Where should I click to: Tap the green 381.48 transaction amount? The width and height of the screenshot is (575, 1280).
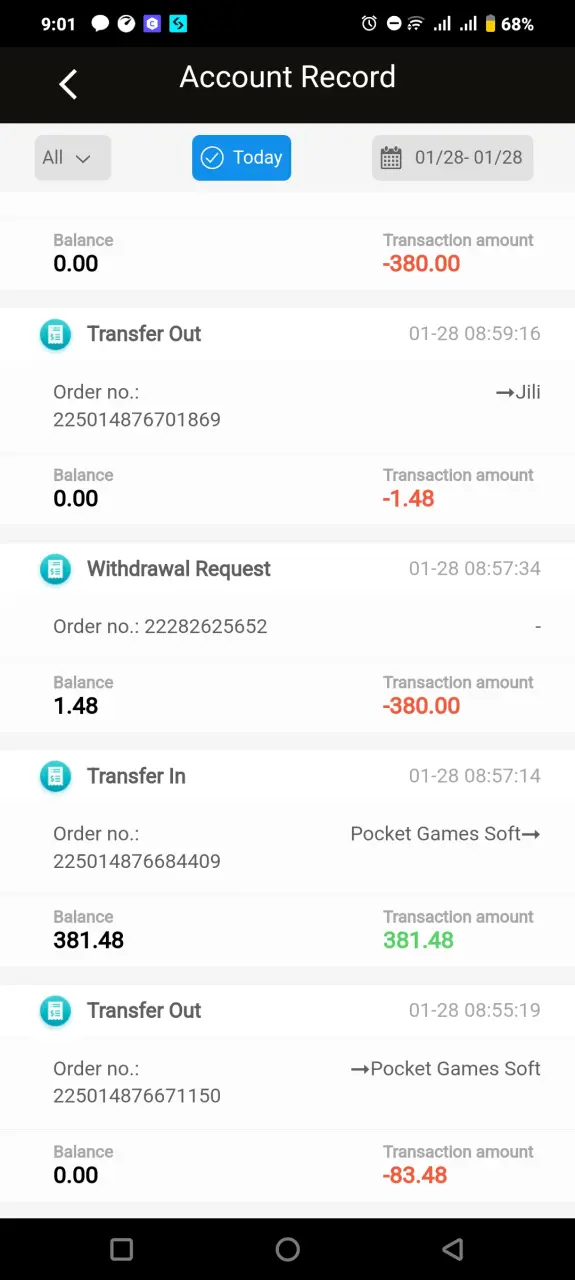(418, 940)
